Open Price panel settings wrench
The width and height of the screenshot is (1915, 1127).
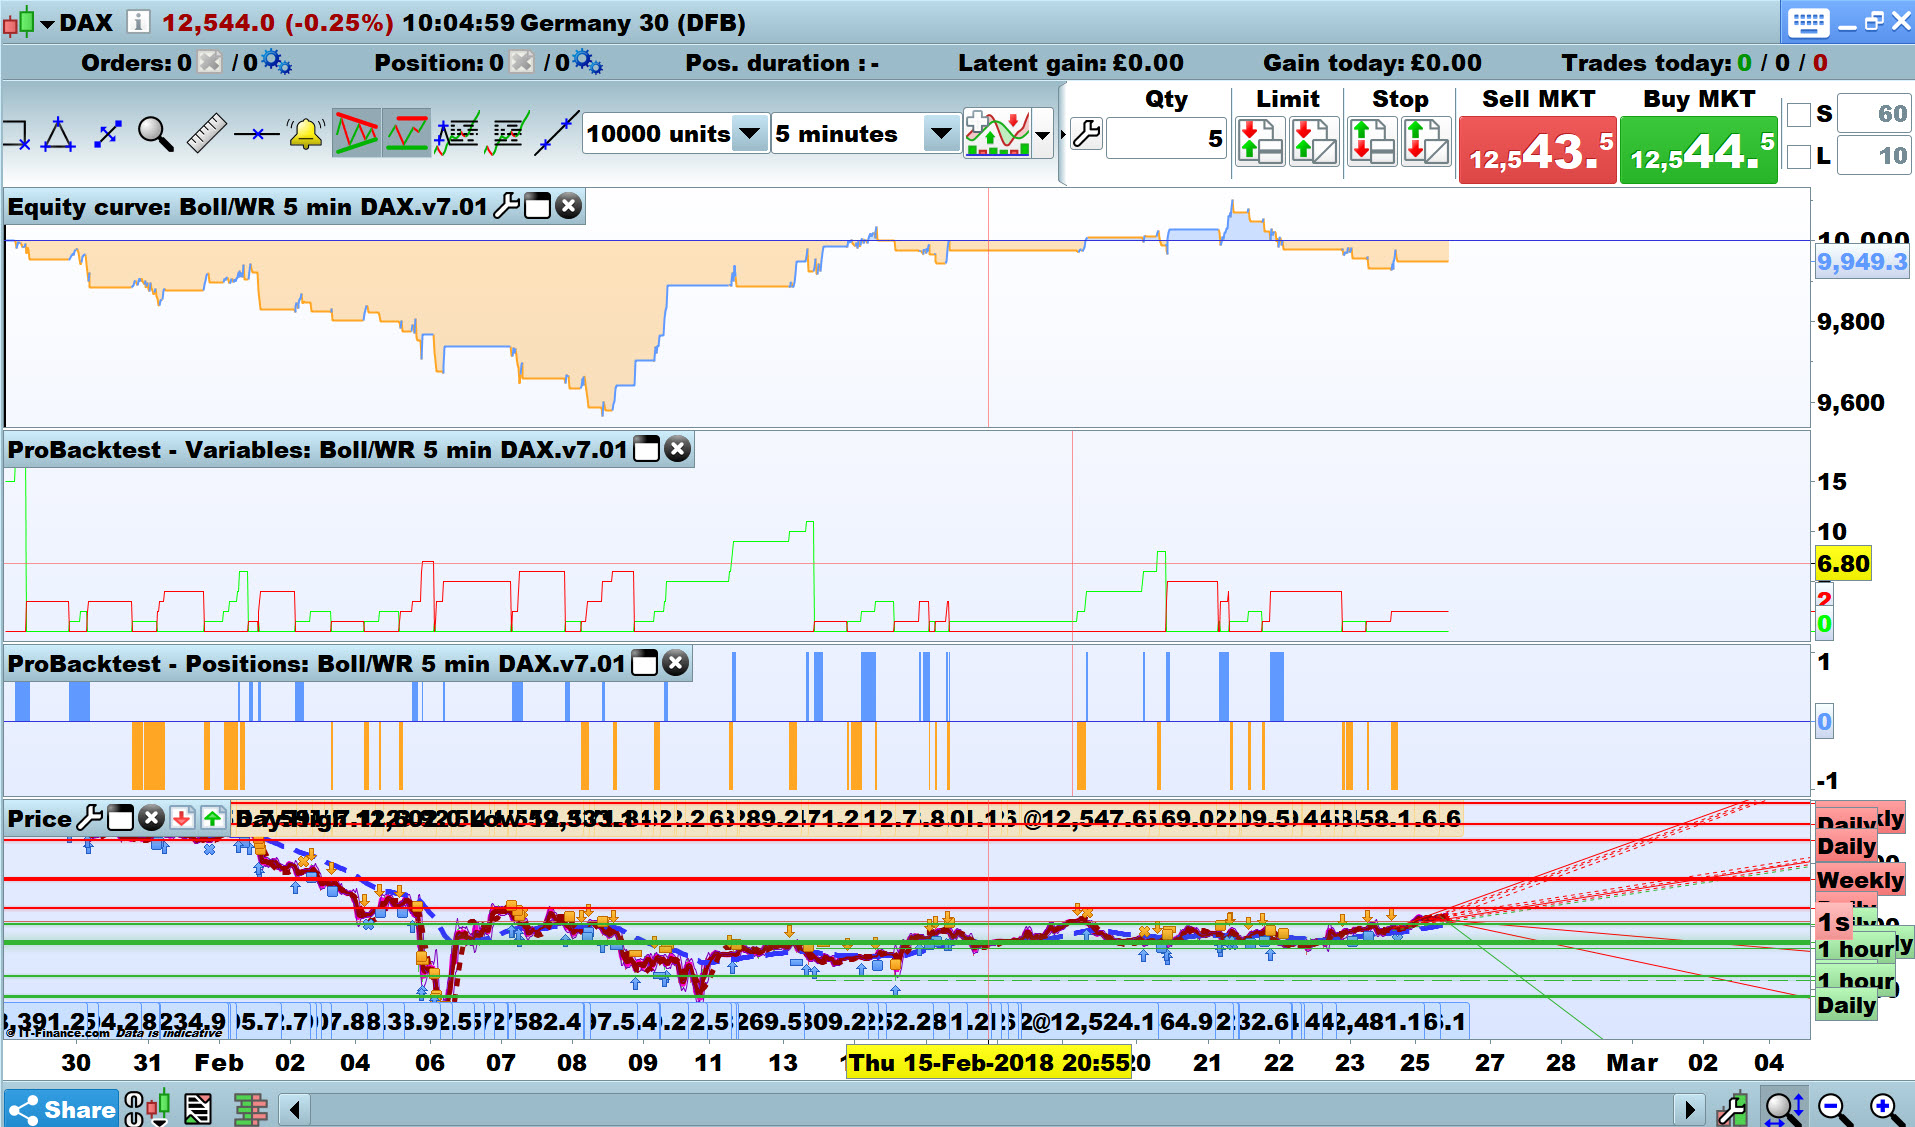pos(90,818)
